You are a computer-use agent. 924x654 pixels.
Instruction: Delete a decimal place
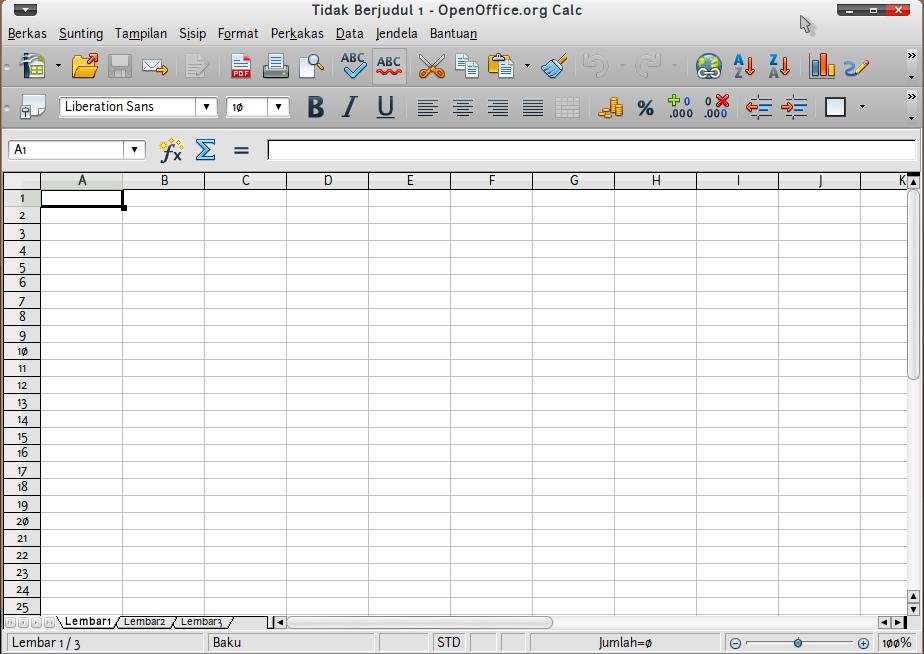tap(716, 107)
